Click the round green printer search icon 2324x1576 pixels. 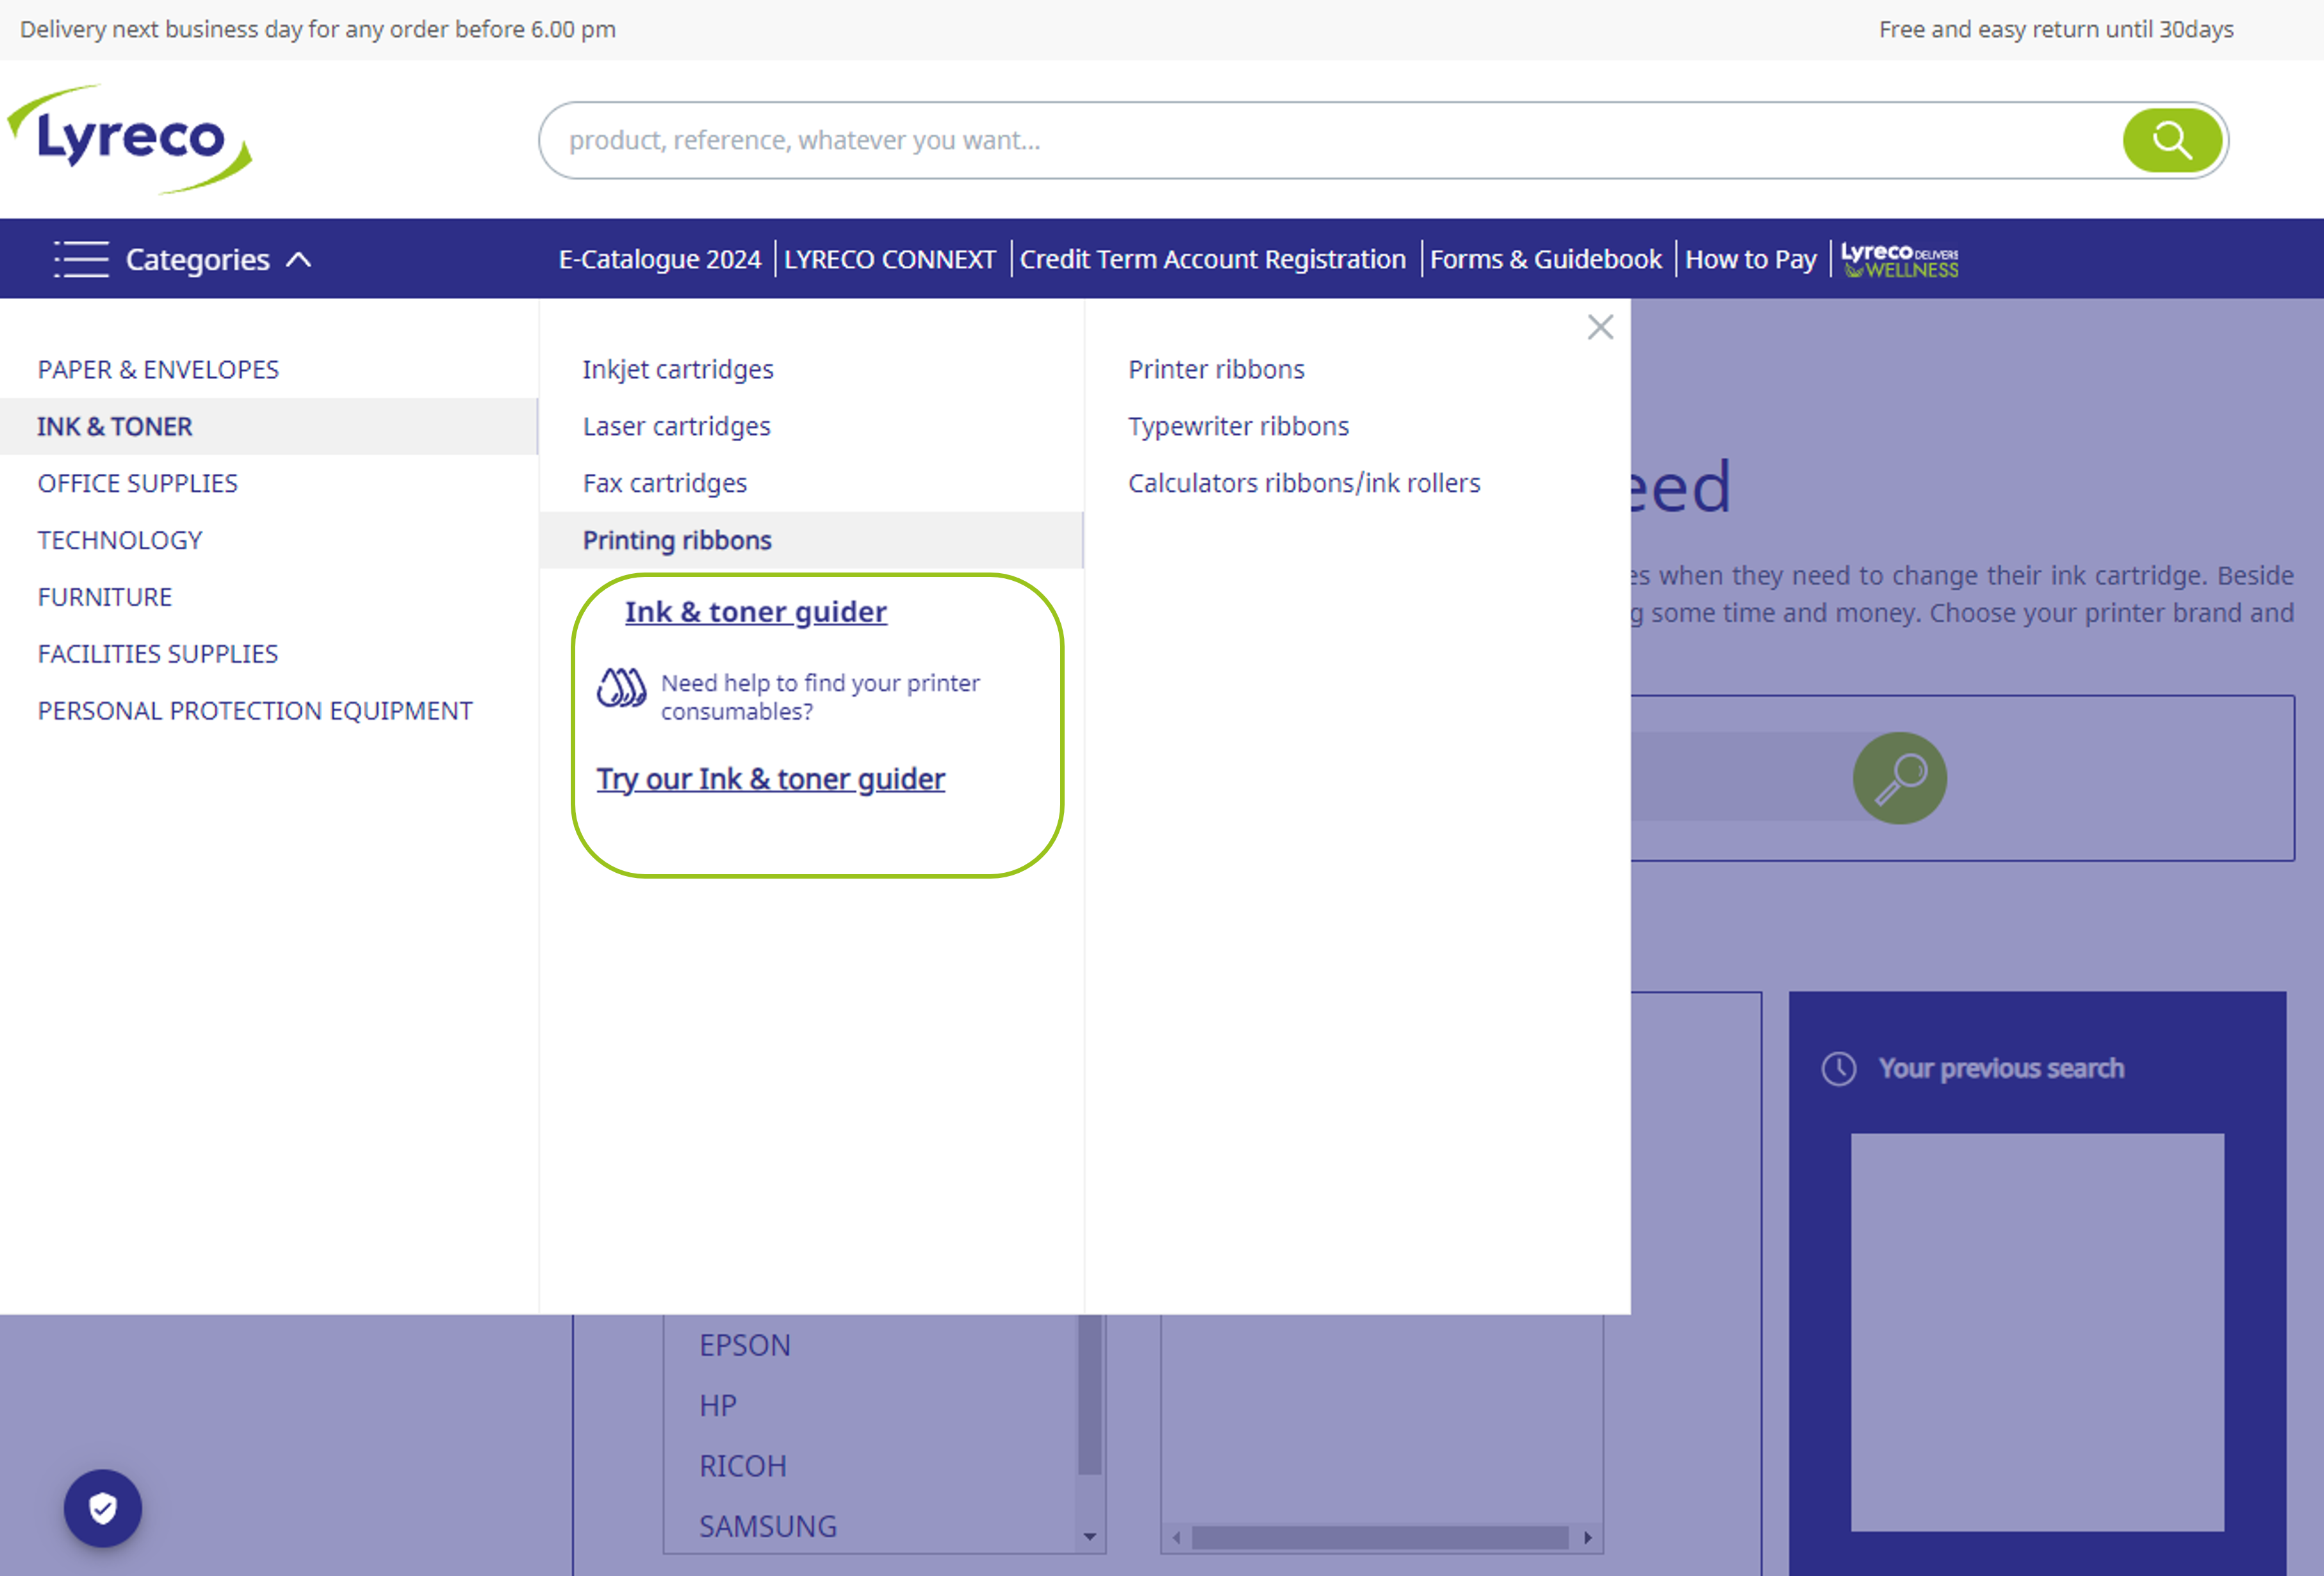coord(1899,778)
